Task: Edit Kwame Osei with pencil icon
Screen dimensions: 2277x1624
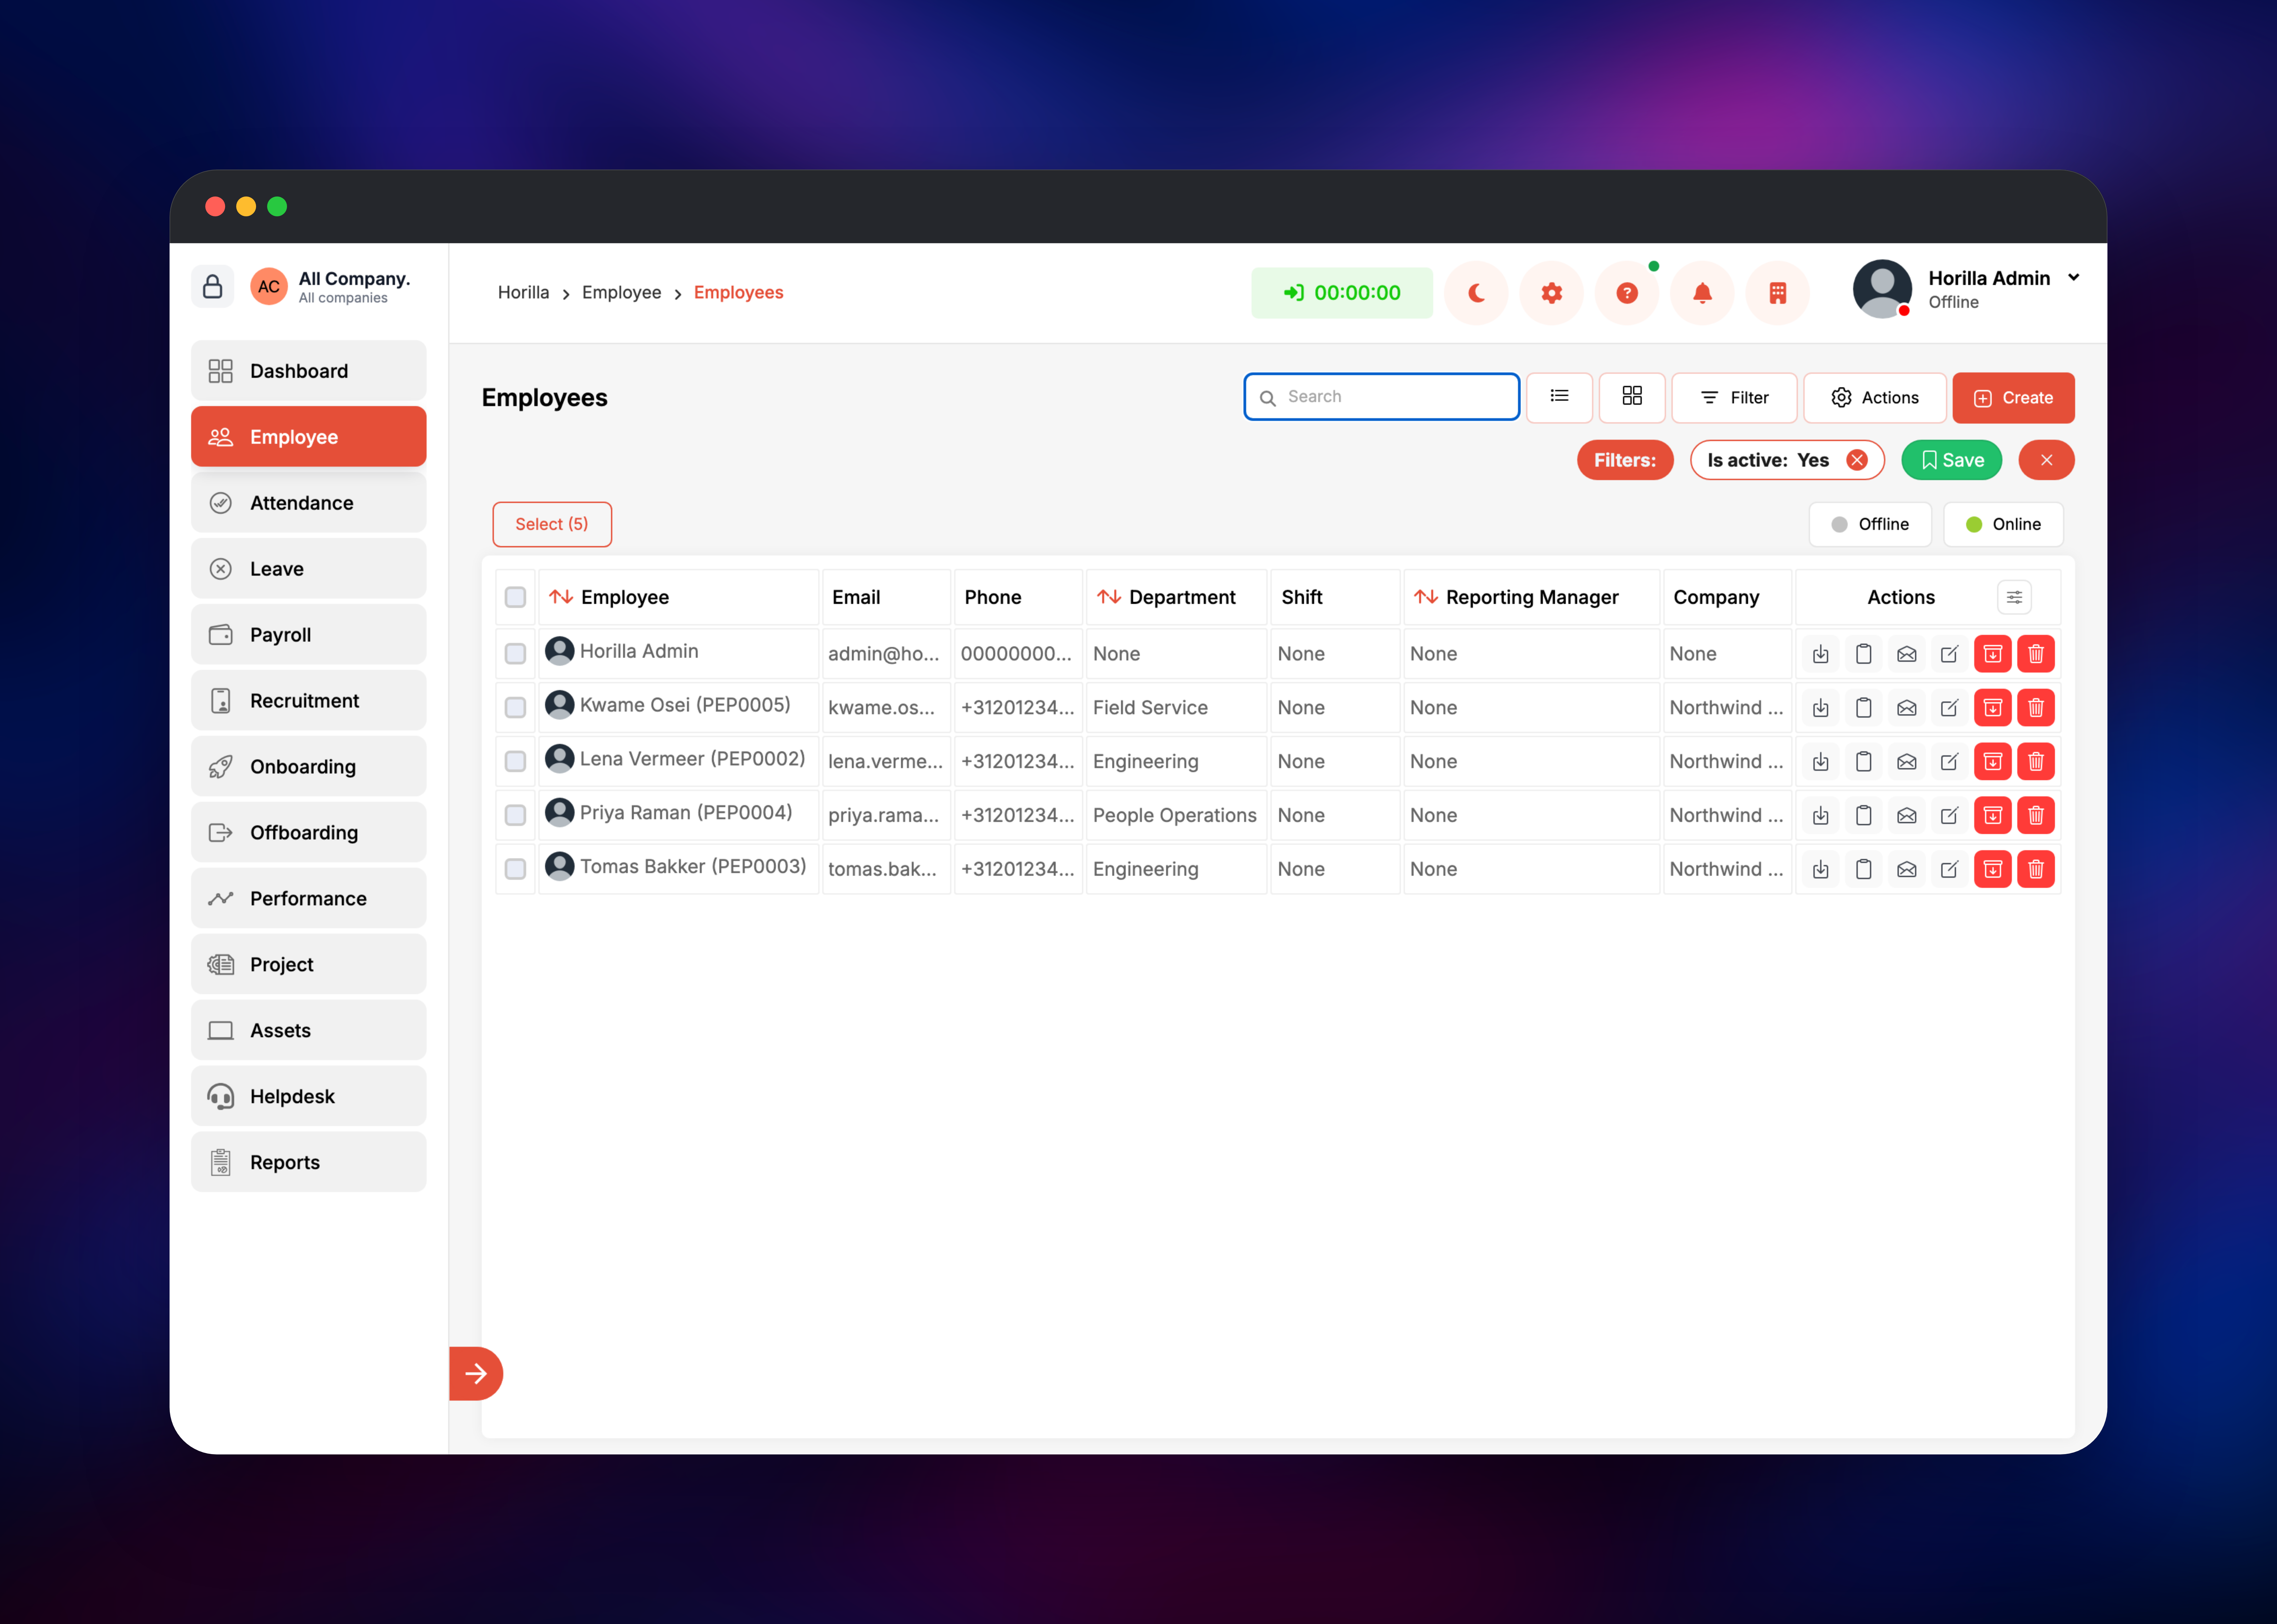Action: tap(1949, 708)
